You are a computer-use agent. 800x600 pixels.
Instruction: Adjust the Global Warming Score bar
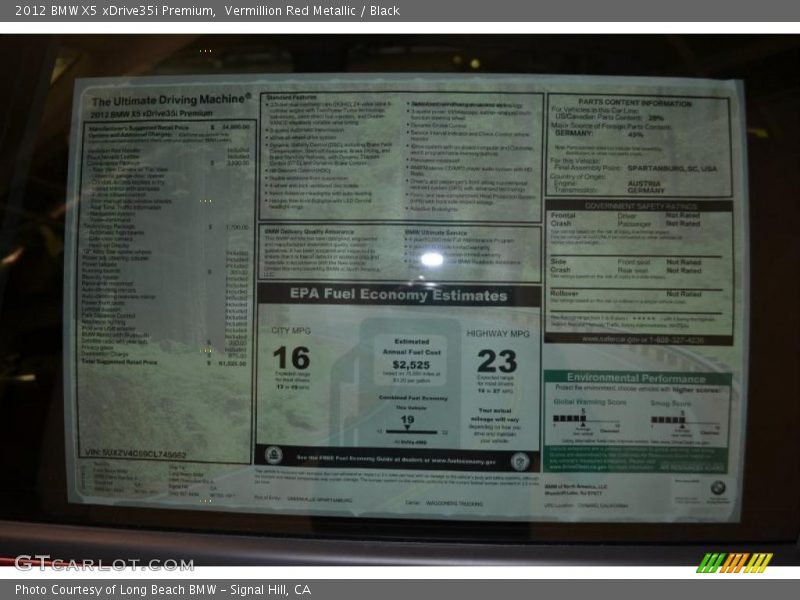571,418
